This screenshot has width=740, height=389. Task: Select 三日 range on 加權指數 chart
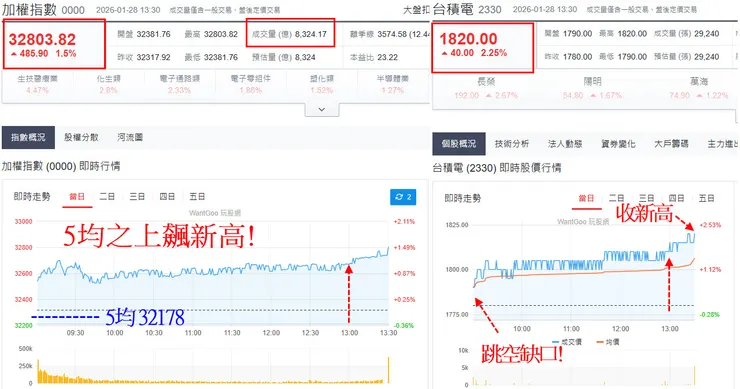[x=137, y=197]
